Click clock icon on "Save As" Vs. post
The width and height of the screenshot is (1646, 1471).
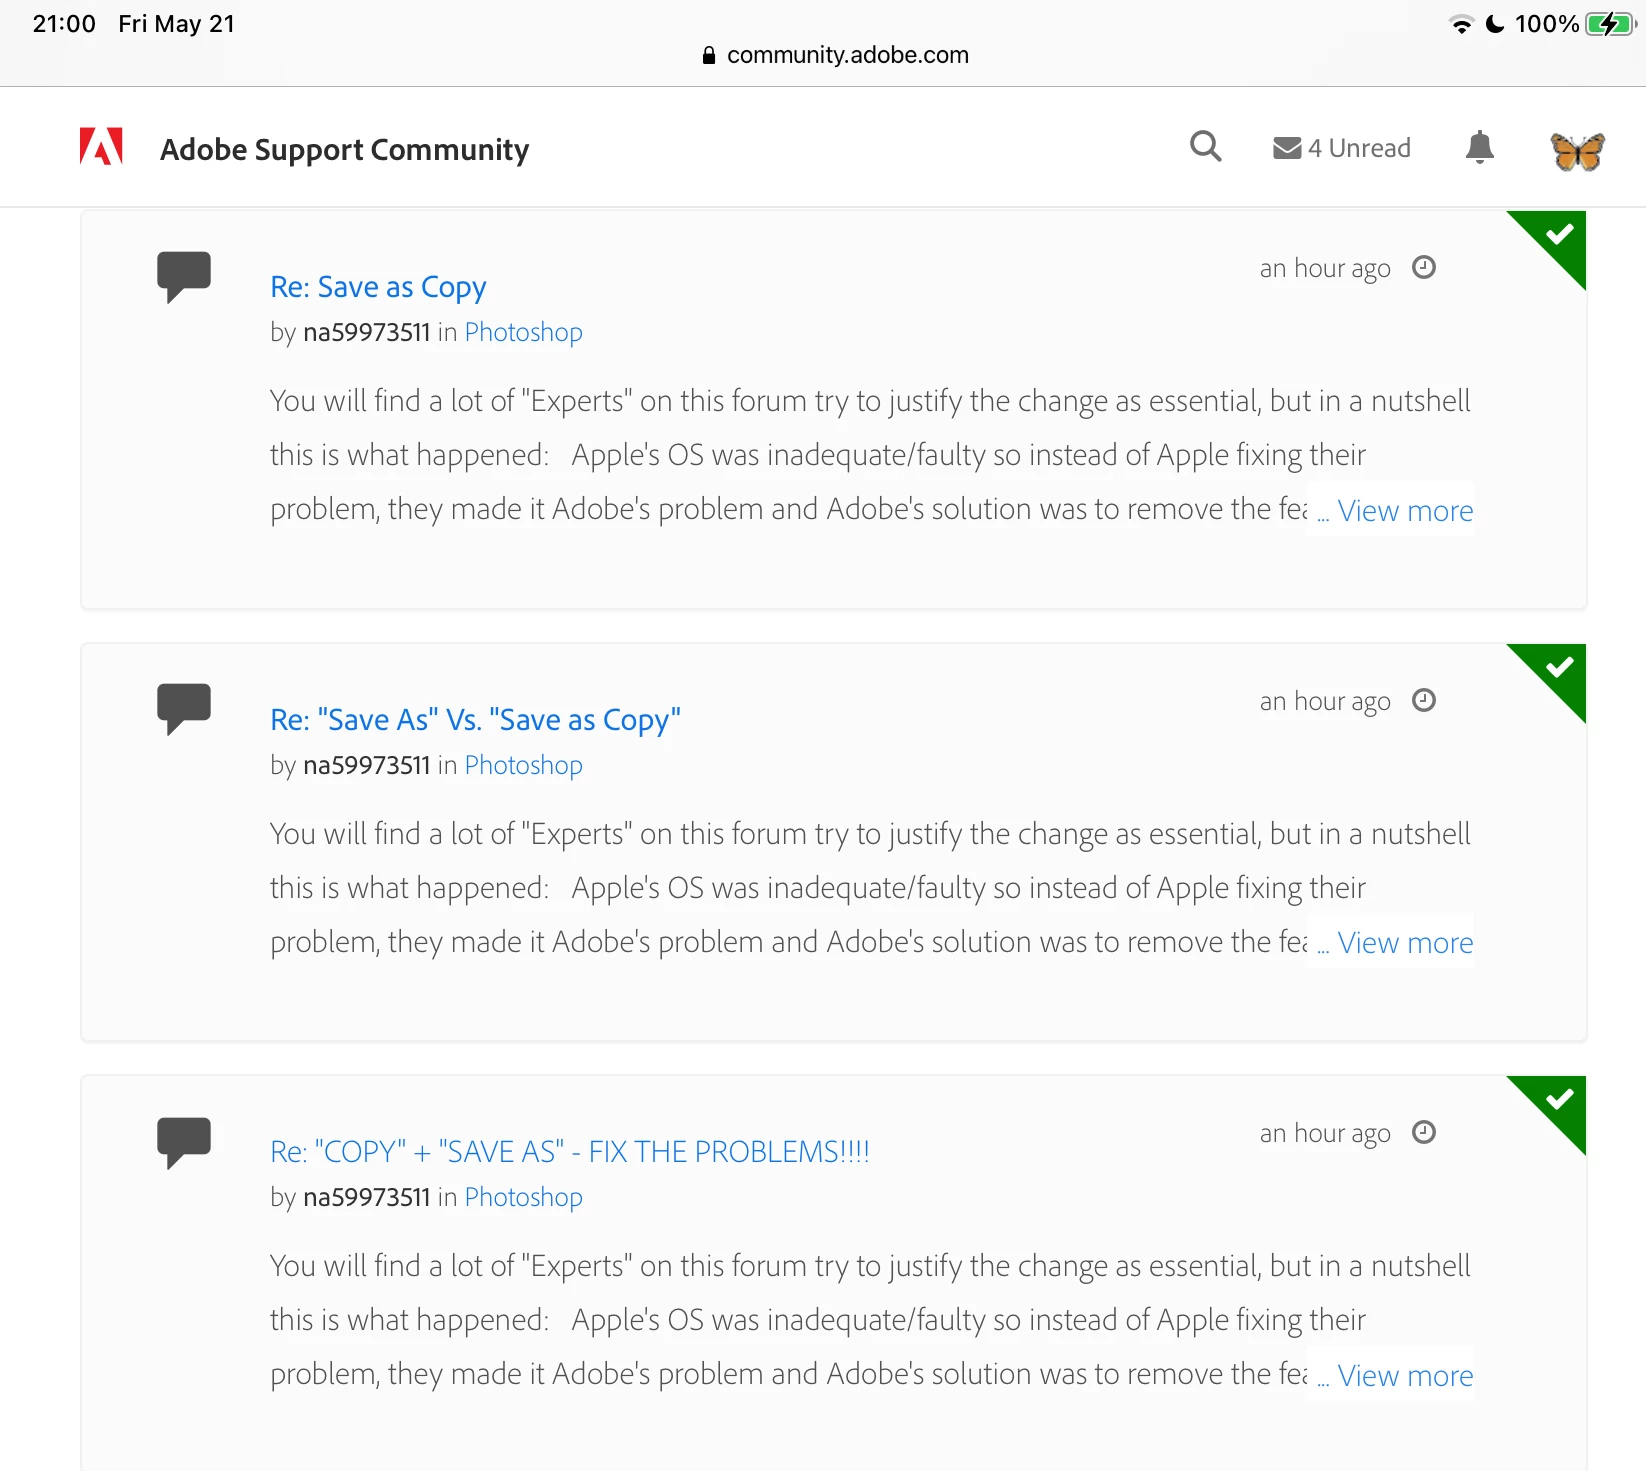pos(1424,700)
